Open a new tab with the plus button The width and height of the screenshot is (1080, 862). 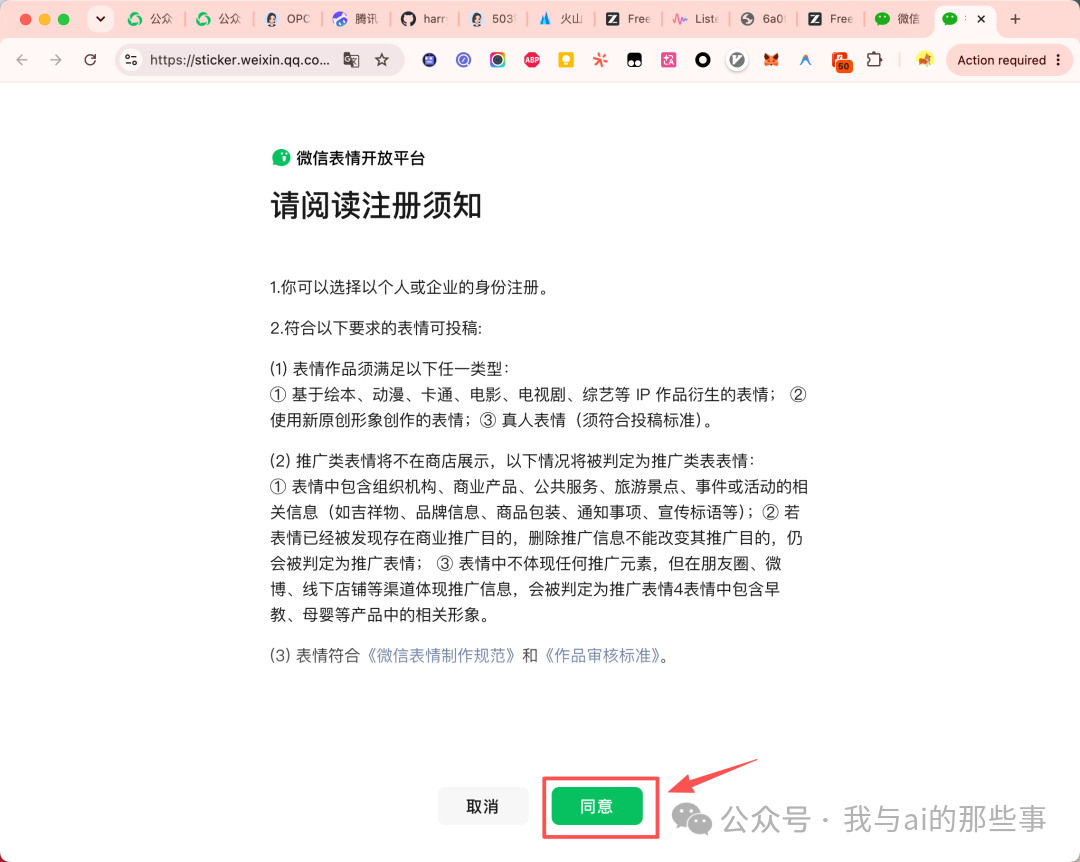tap(1015, 19)
